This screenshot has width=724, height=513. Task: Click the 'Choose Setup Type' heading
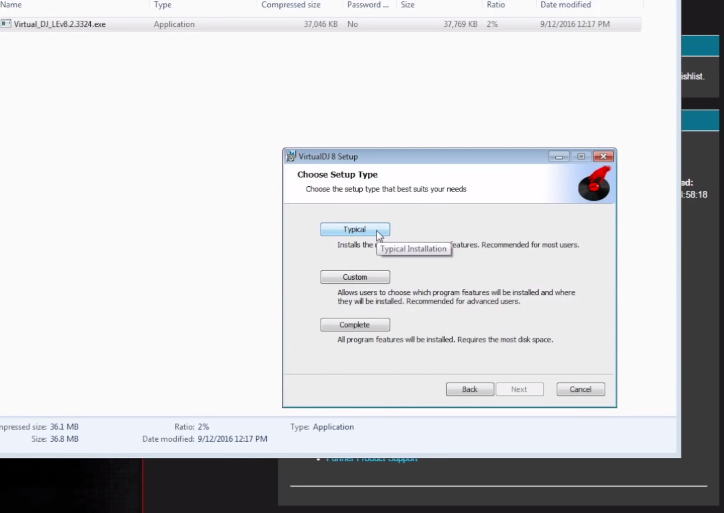click(338, 175)
